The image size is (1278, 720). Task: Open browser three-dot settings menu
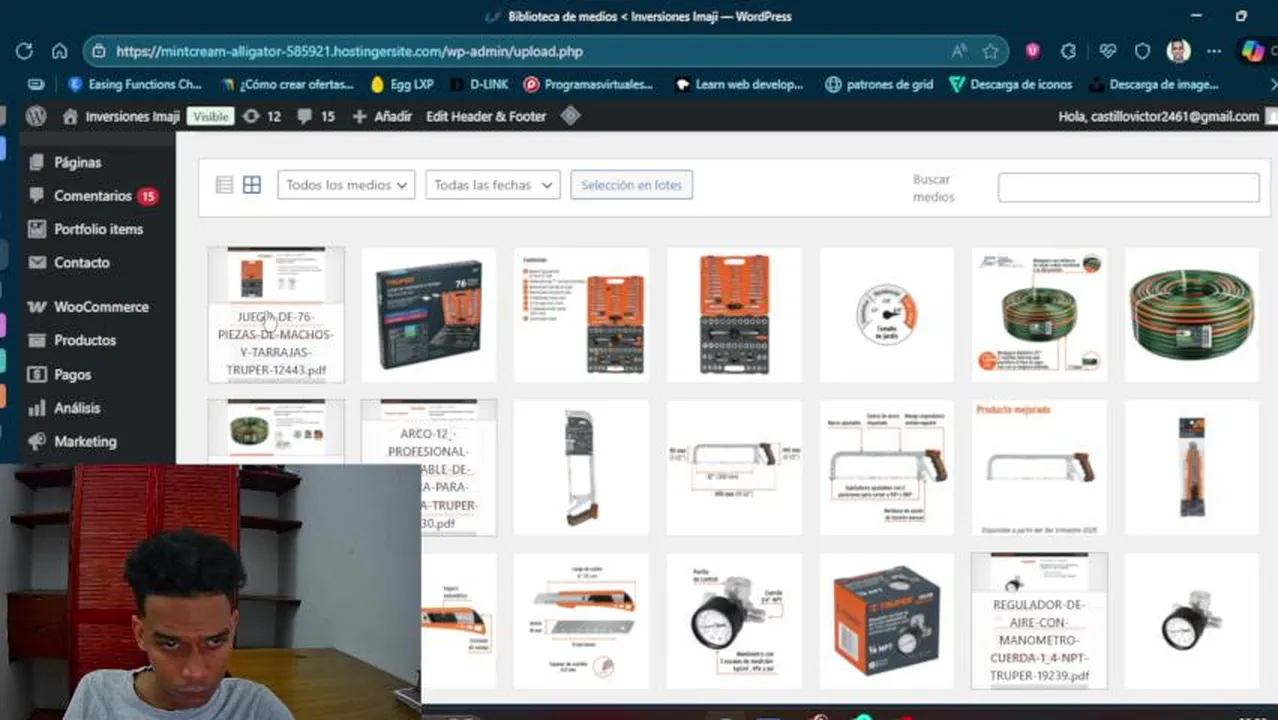1214,51
